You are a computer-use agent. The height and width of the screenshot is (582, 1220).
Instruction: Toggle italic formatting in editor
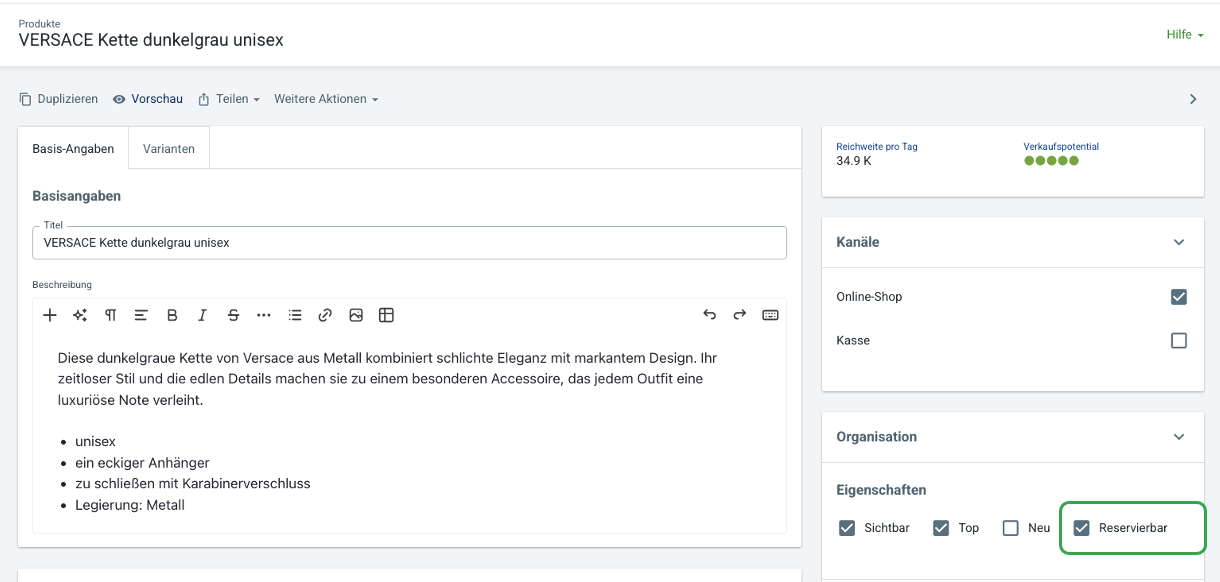tap(202, 315)
